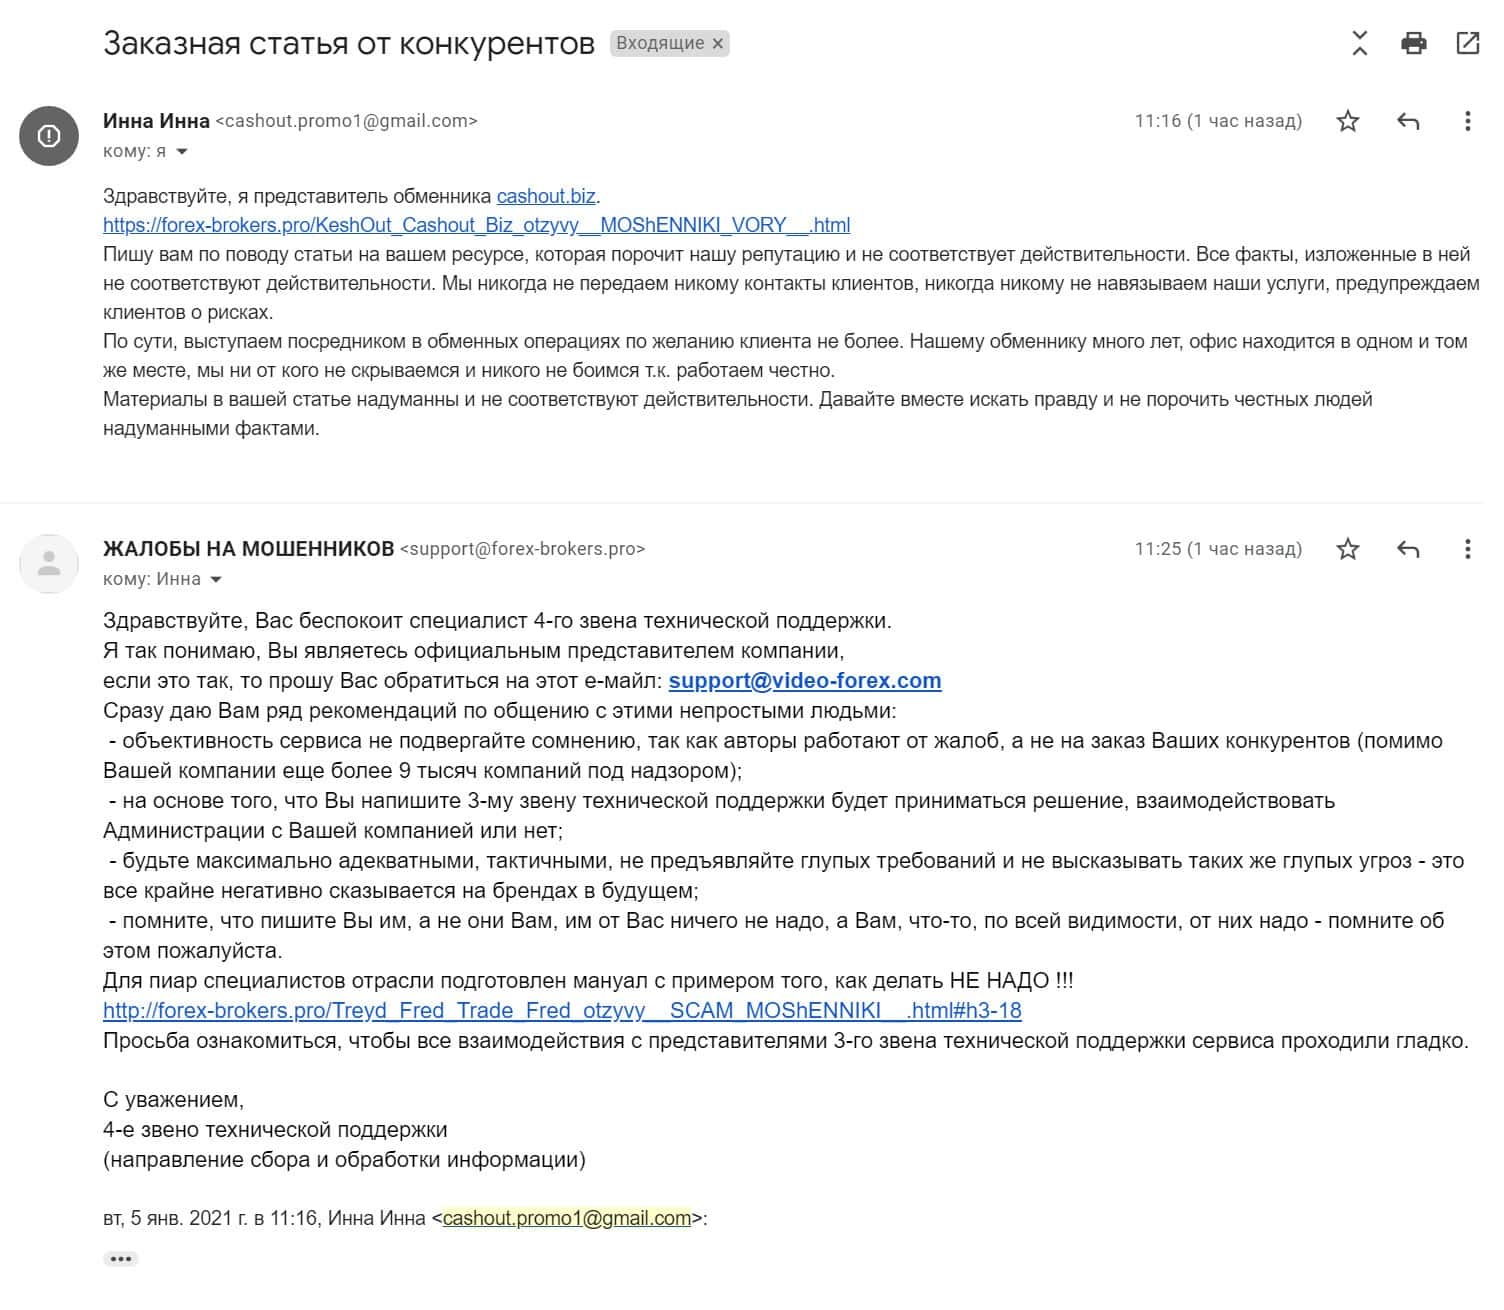Open more options for second message
Image resolution: width=1504 pixels, height=1310 pixels.
coord(1467,549)
